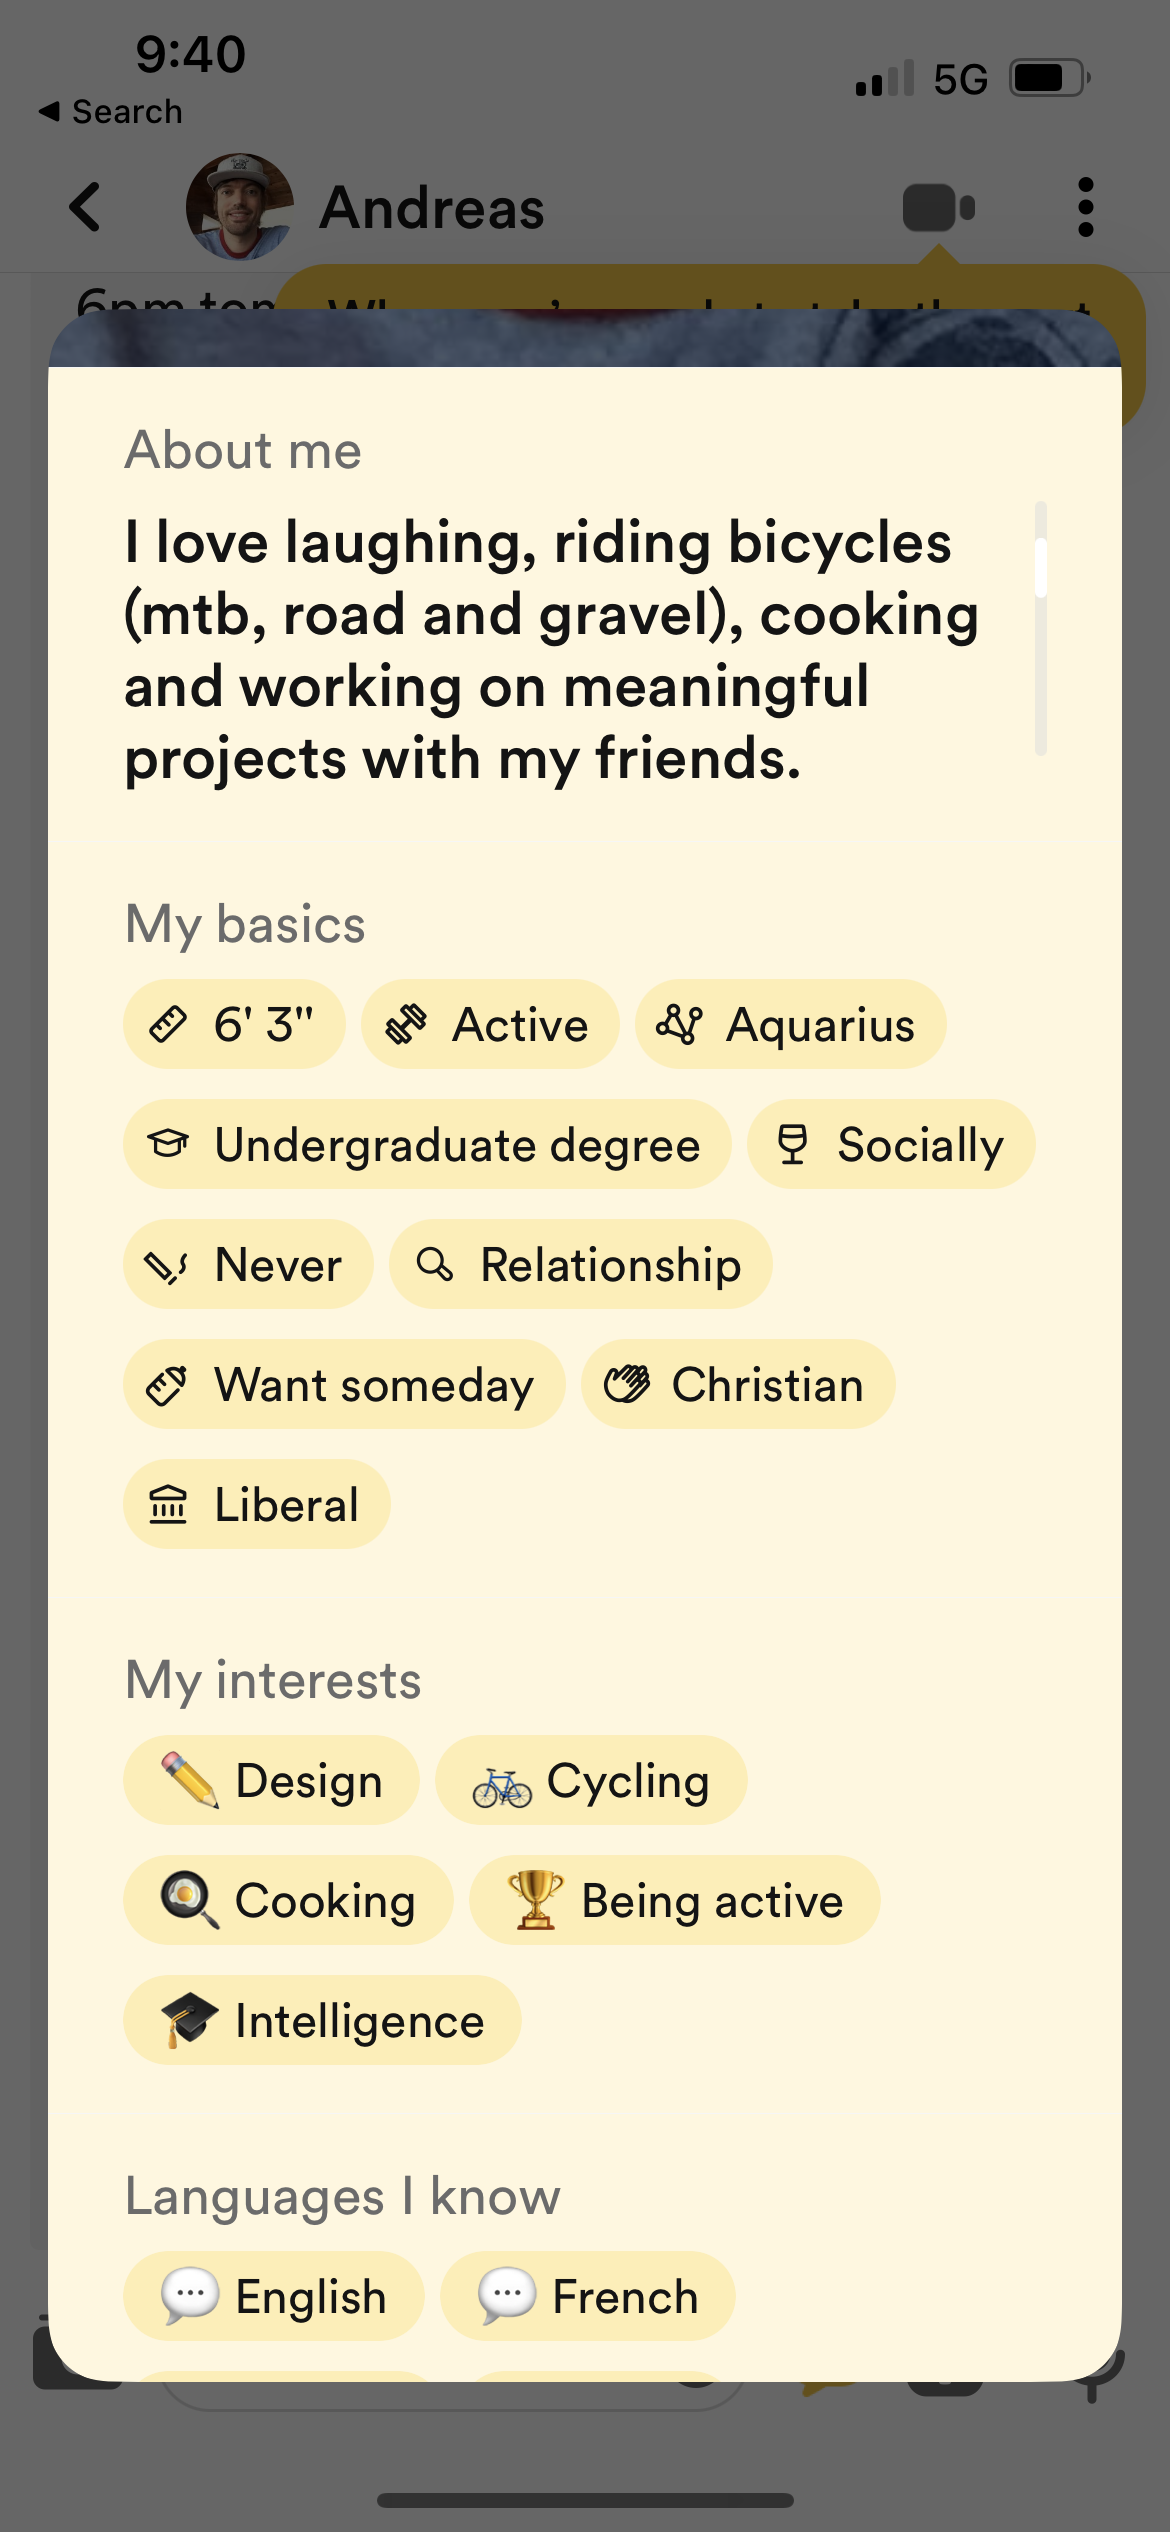Select the Want someday chip
This screenshot has width=1170, height=2532.
tap(344, 1385)
